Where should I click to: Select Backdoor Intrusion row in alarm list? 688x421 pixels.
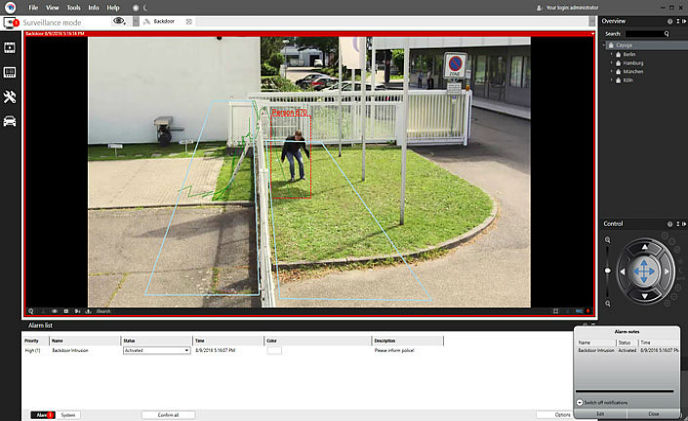coord(233,350)
